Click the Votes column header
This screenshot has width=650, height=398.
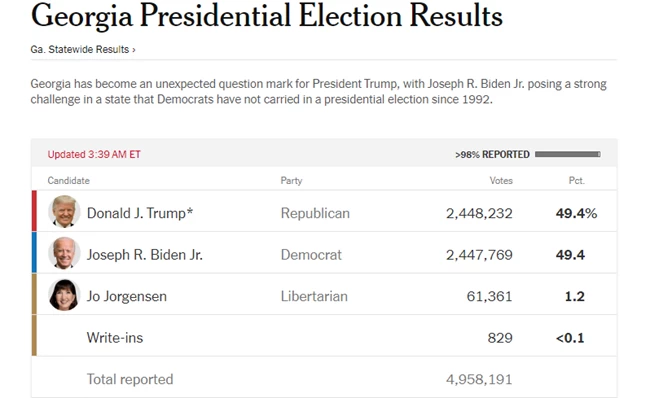pos(501,181)
